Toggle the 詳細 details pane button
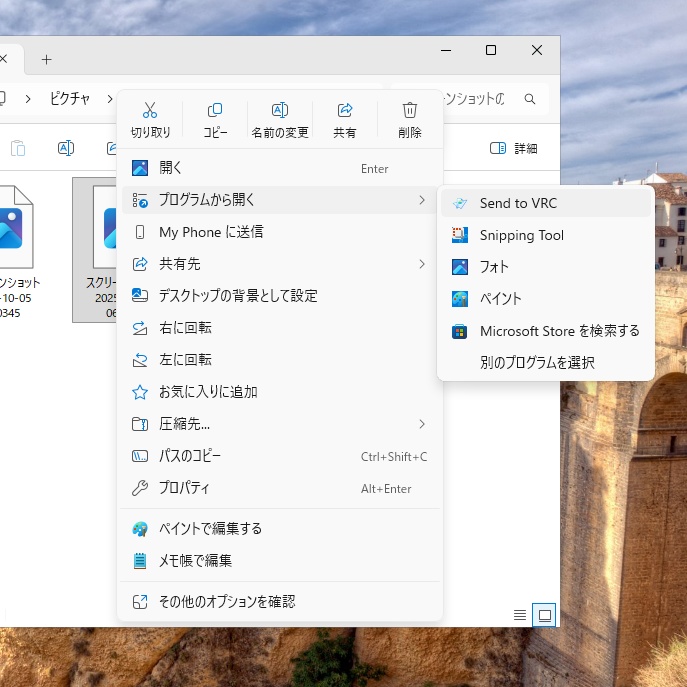The height and width of the screenshot is (687, 687). pyautogui.click(x=513, y=148)
